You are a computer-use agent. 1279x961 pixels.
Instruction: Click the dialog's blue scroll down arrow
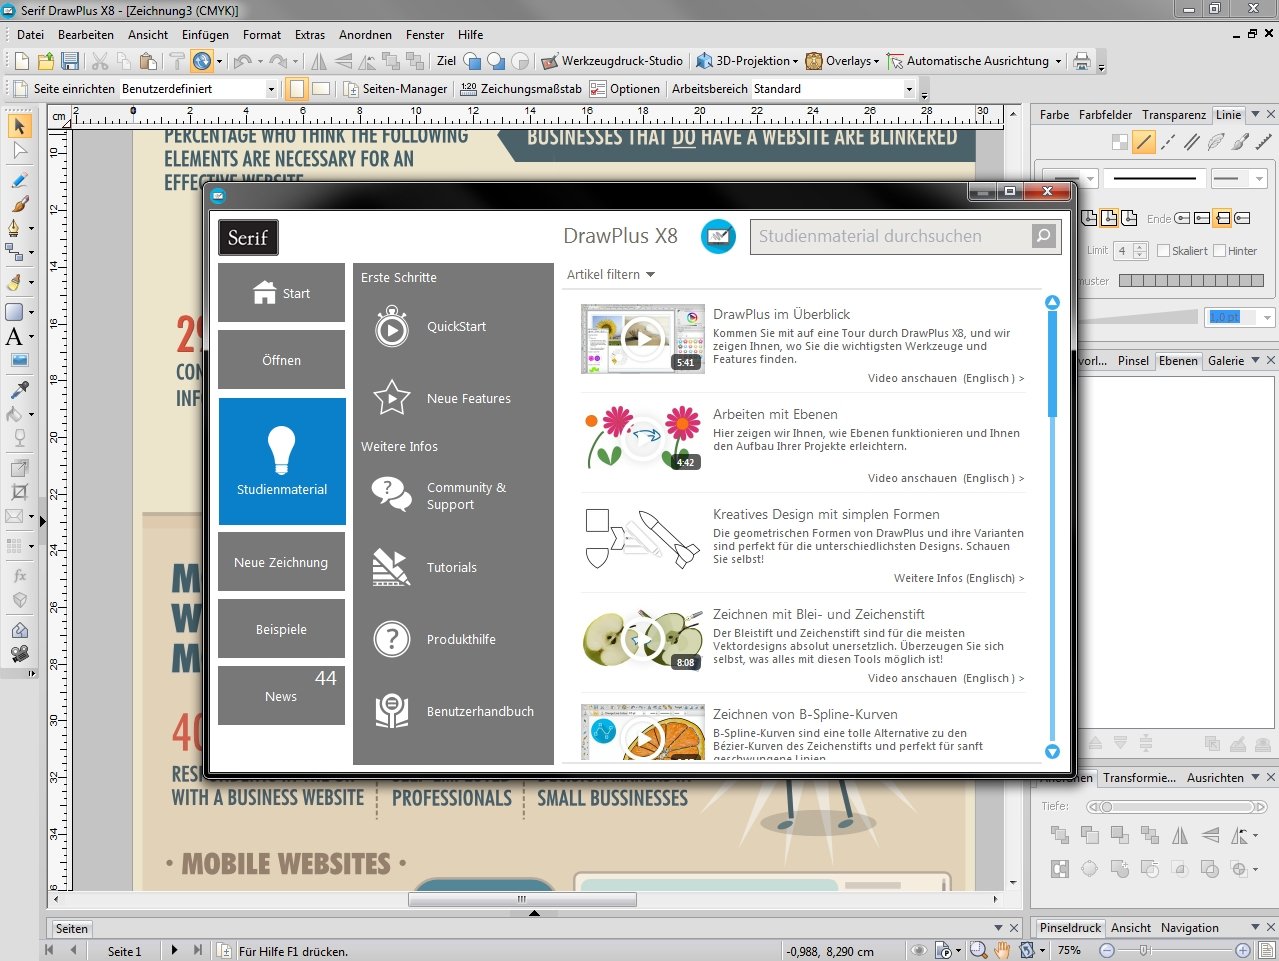[1052, 752]
